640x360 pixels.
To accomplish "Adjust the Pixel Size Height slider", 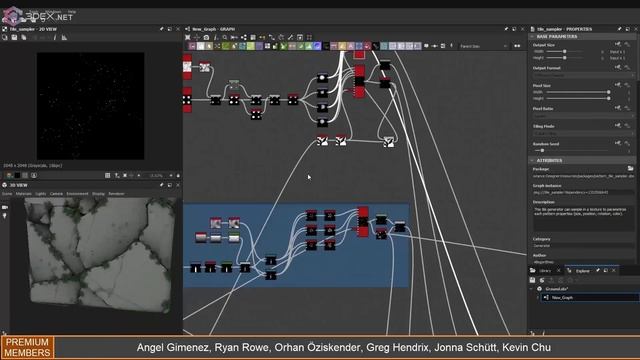I will [x=578, y=98].
